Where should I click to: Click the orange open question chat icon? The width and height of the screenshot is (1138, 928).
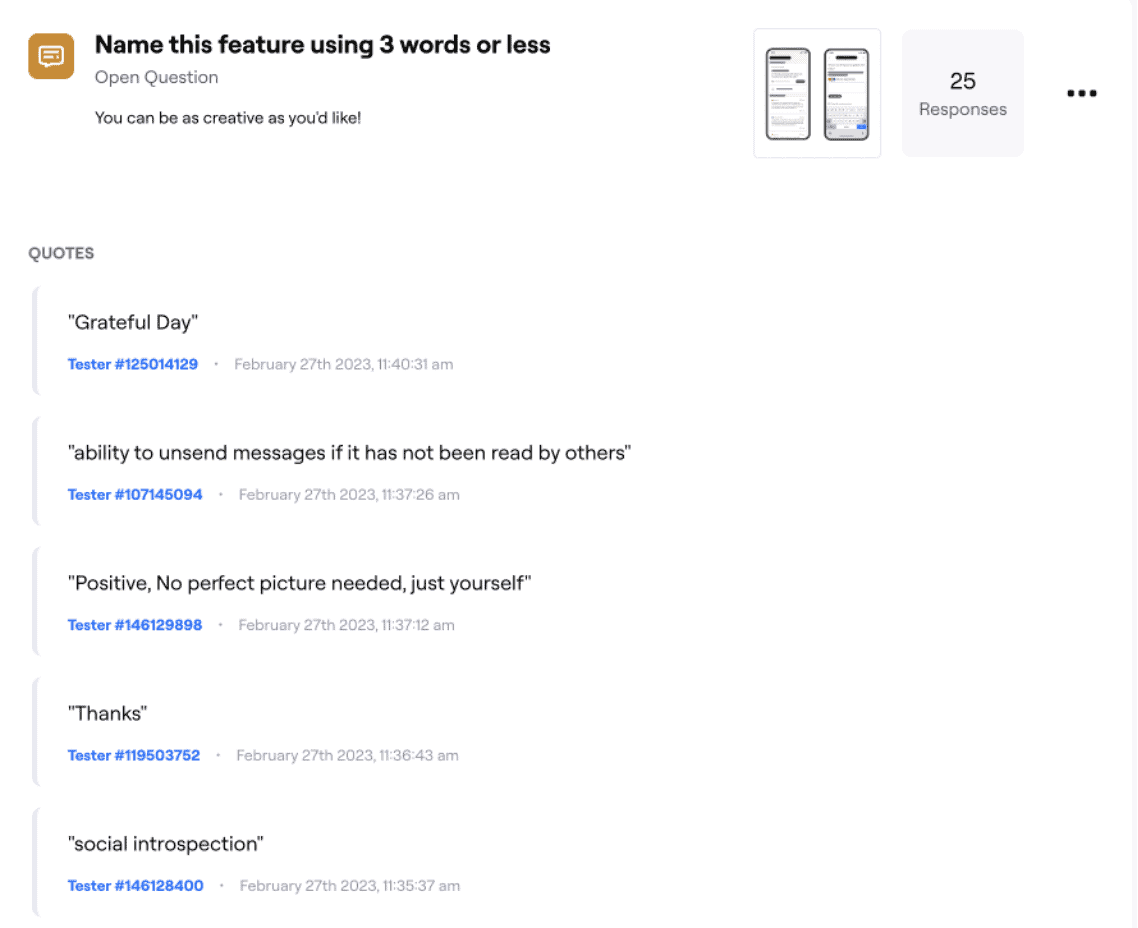click(x=51, y=56)
